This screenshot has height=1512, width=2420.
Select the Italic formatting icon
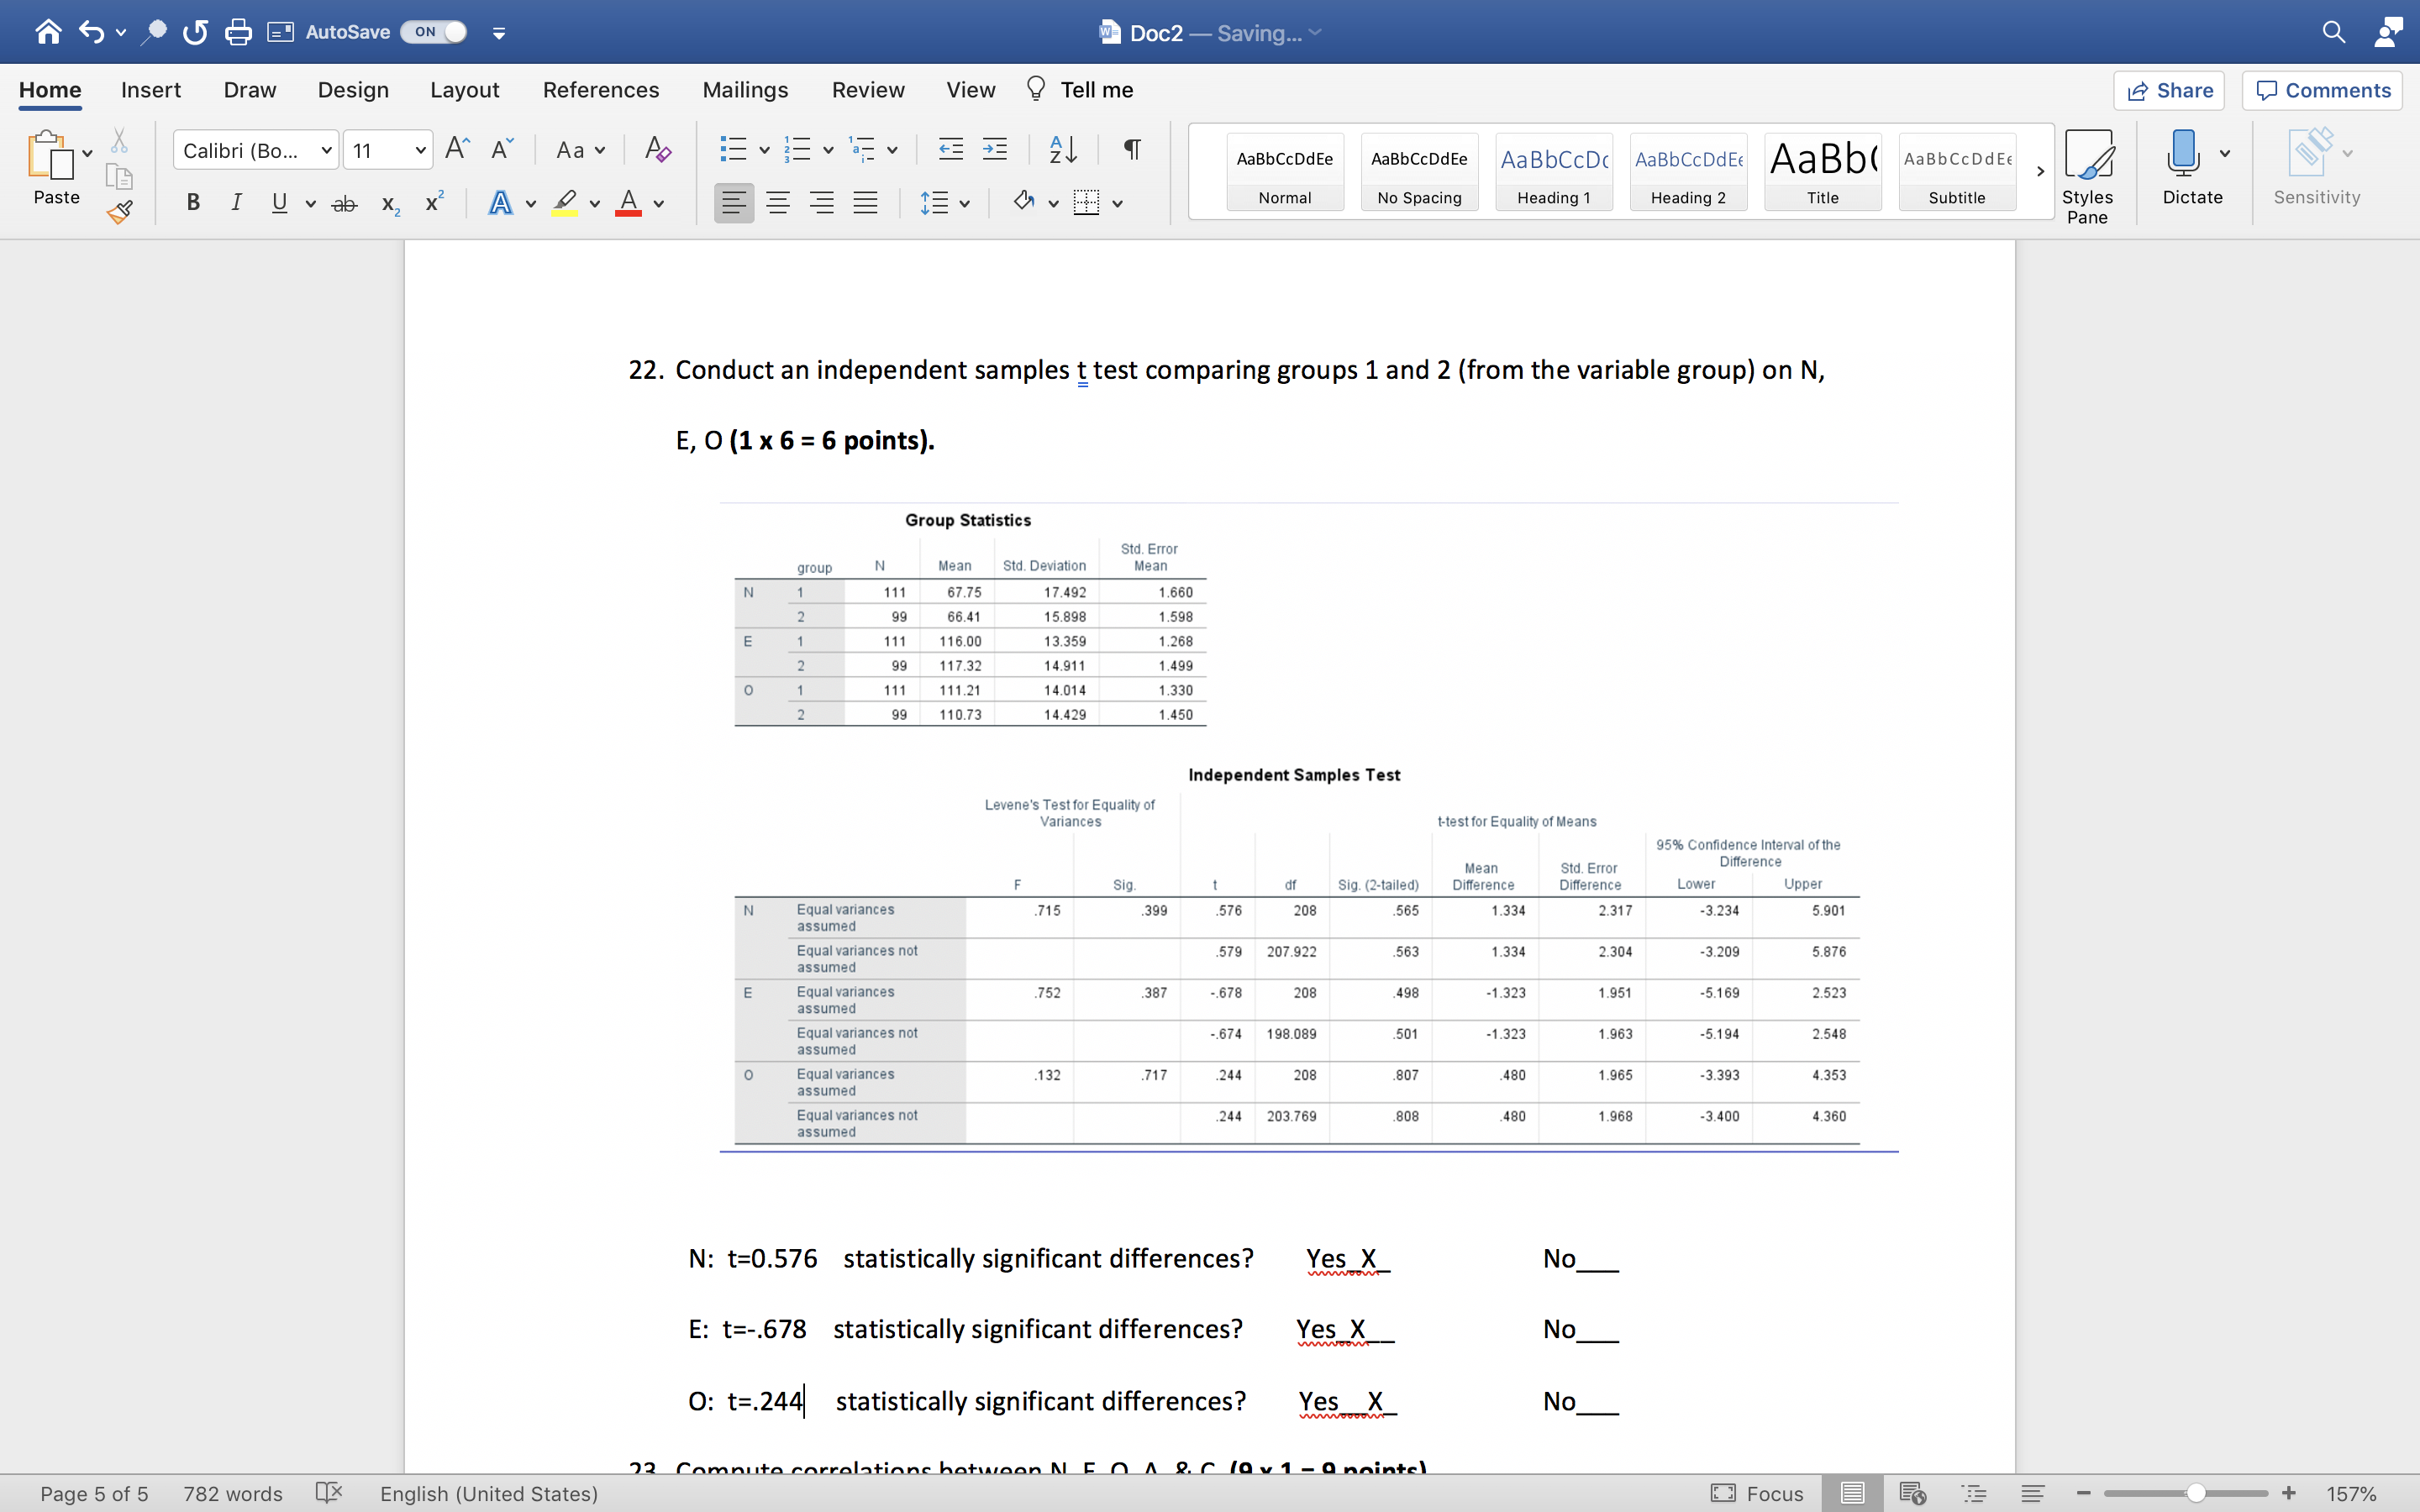pyautogui.click(x=235, y=202)
